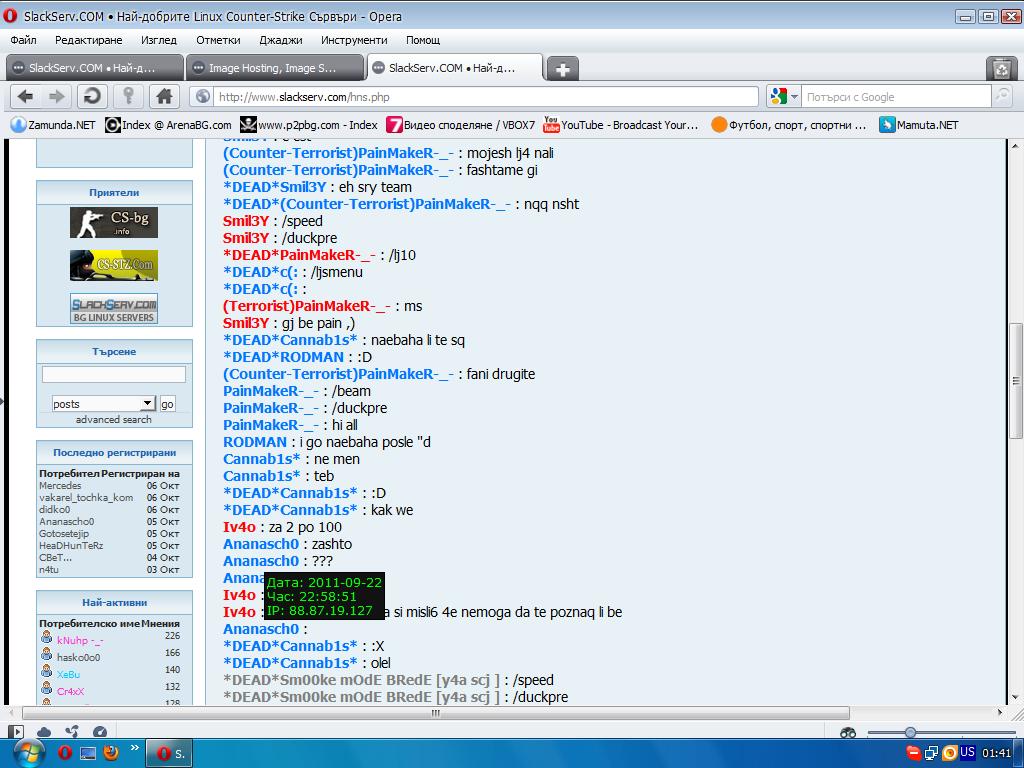Viewport: 1024px width, 768px height.
Task: Open Mamuta.NET bookmark
Action: pos(918,125)
